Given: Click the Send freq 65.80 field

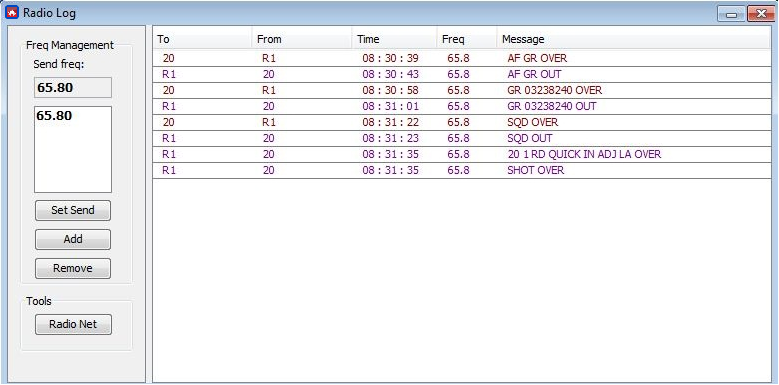Looking at the screenshot, I should (73, 88).
